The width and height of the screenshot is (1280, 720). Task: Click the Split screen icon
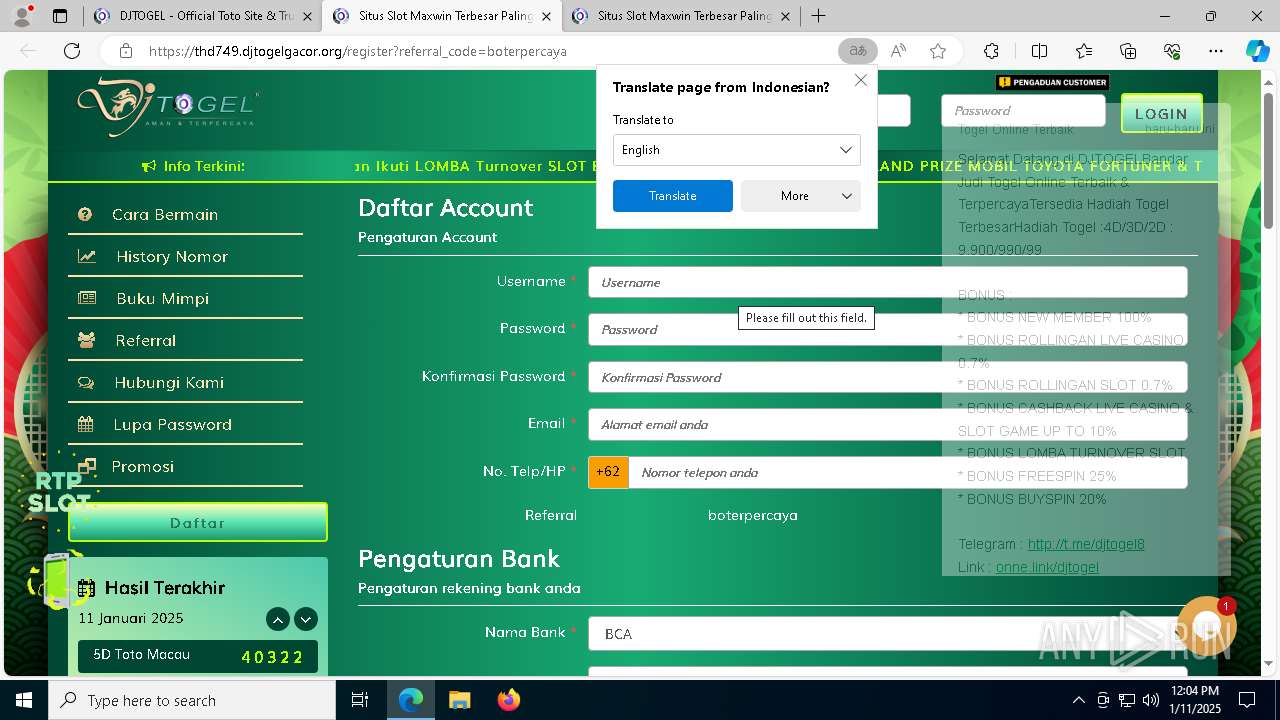[x=1039, y=51]
